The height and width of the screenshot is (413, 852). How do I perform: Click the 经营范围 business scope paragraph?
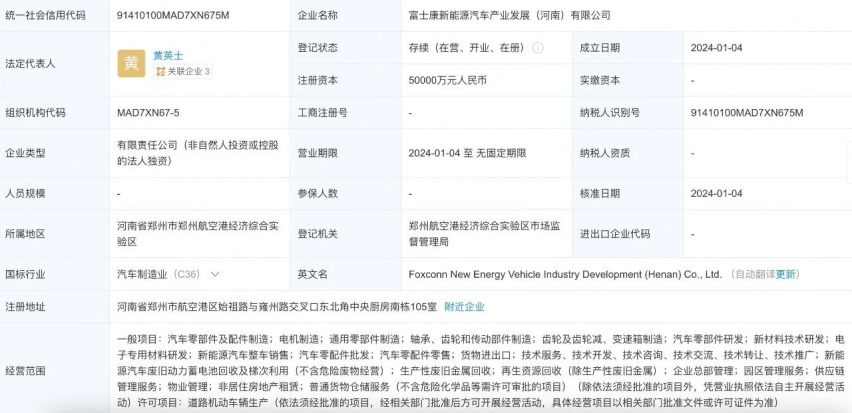[481, 371]
